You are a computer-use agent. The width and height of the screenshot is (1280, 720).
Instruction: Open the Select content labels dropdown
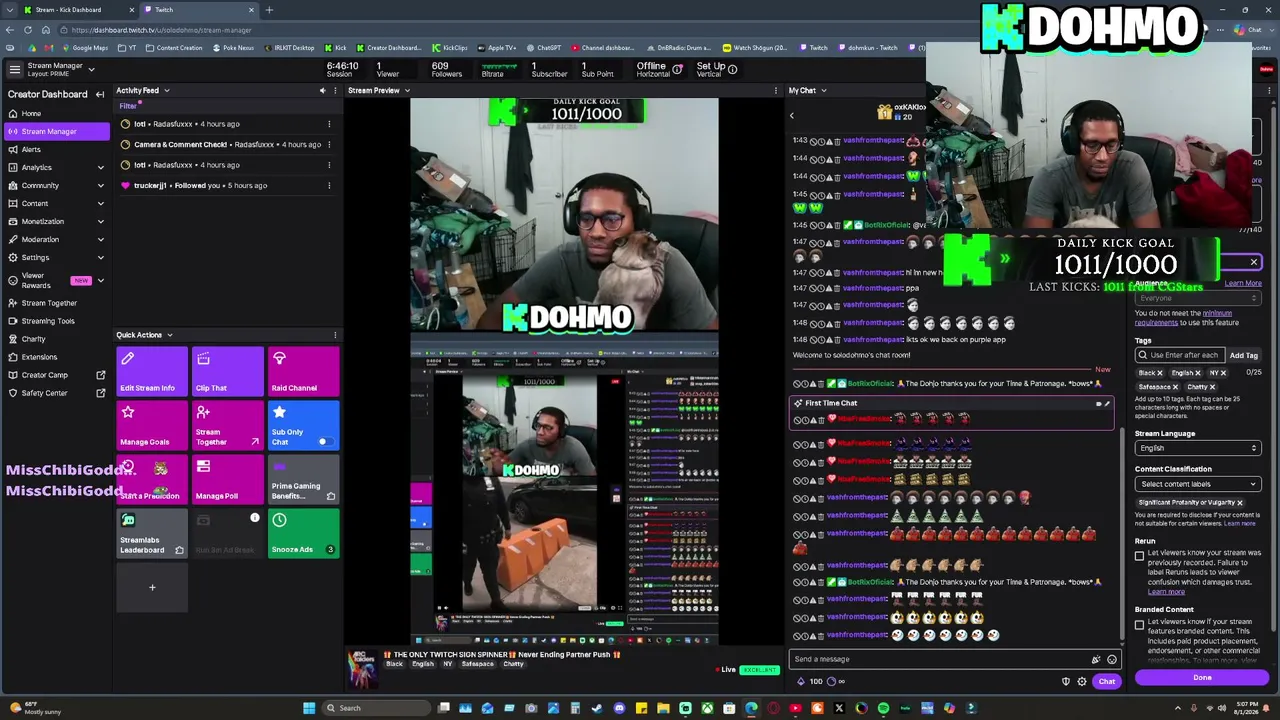point(1197,484)
